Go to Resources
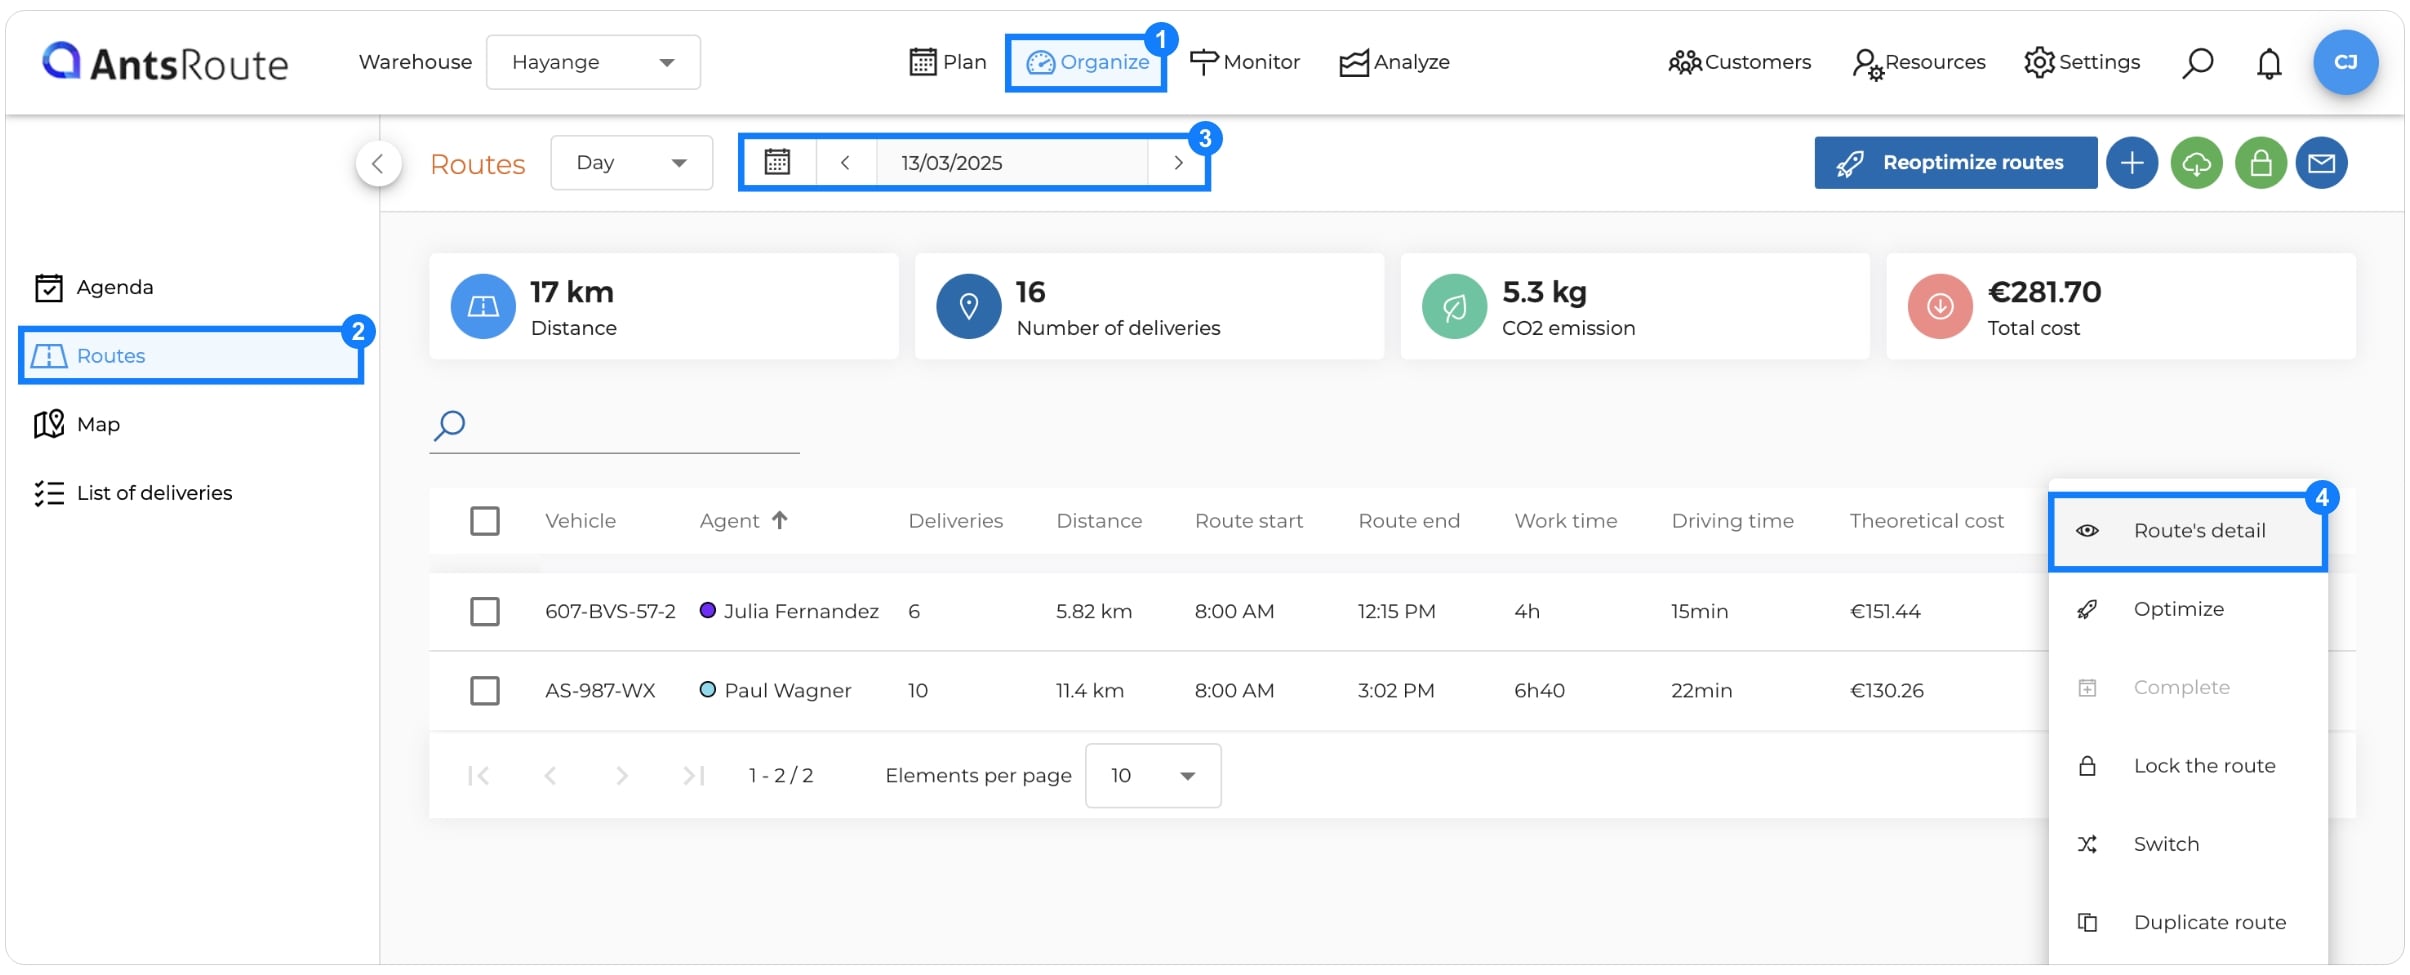Viewport: 2410px width, 975px height. tap(1918, 62)
